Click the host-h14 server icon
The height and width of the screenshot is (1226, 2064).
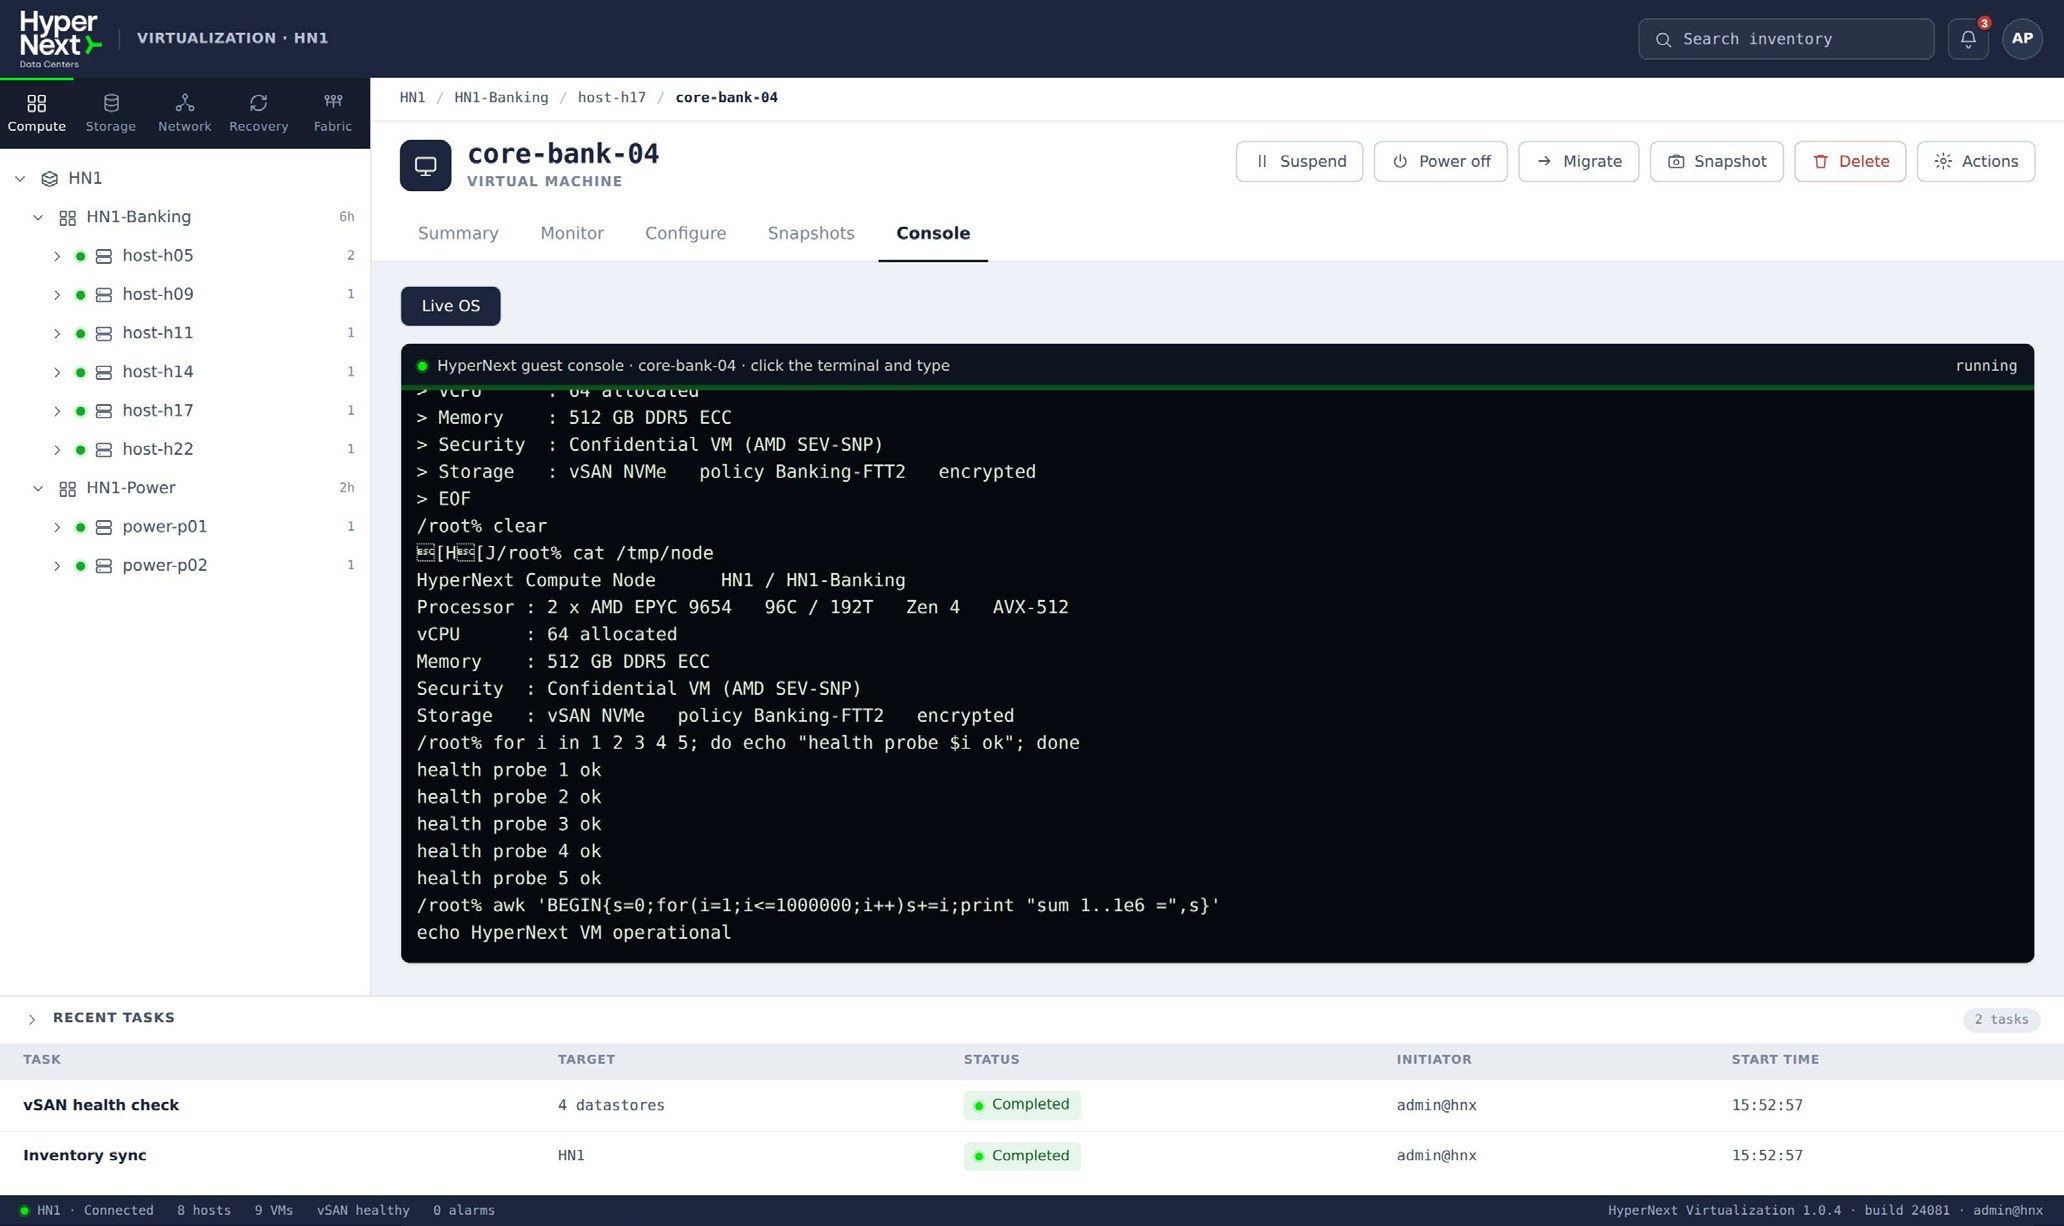pos(103,372)
